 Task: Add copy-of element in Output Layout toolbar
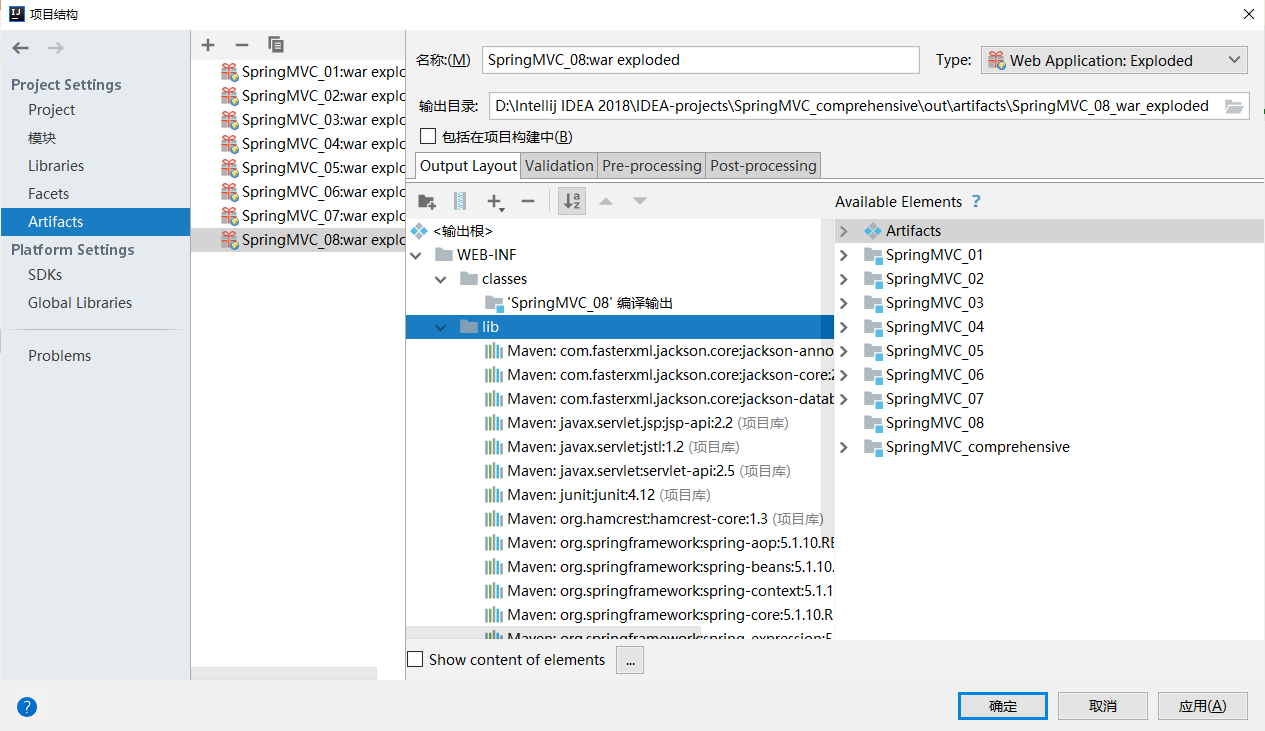pyautogui.click(x=495, y=201)
